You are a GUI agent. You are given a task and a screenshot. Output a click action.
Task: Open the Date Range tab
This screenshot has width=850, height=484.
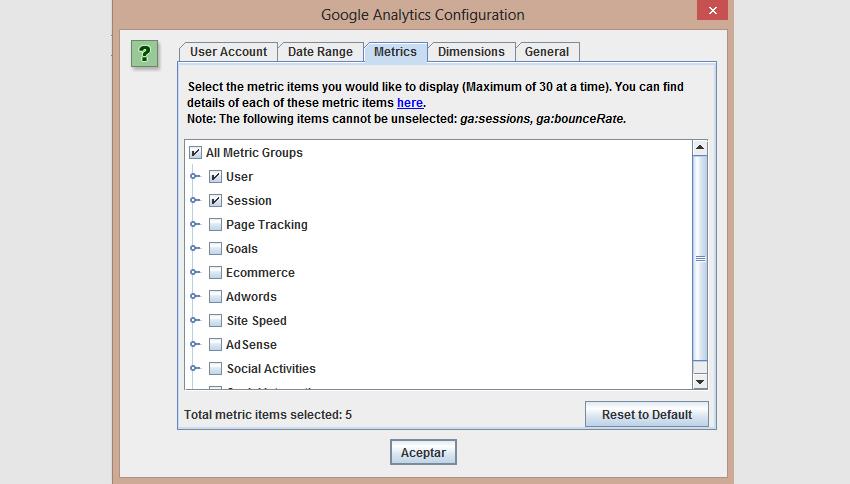coord(320,51)
